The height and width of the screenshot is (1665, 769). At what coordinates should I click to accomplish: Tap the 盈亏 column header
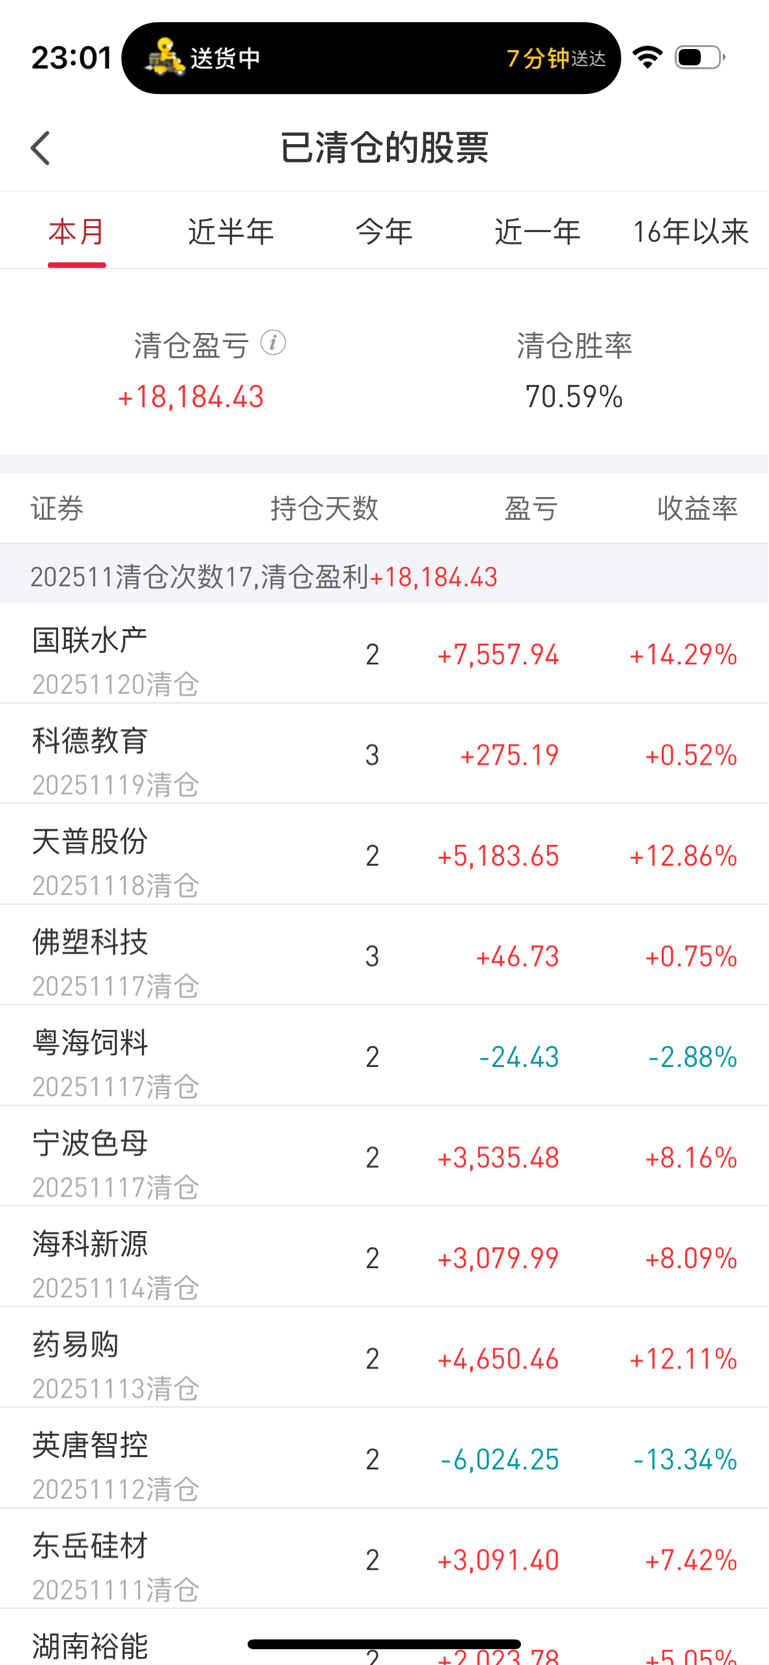[x=531, y=509]
